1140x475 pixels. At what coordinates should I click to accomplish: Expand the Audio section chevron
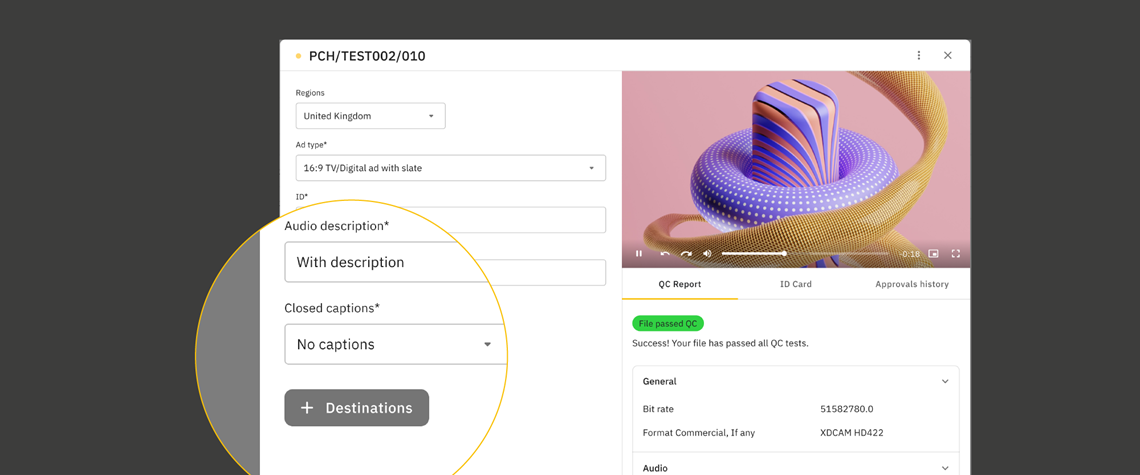945,468
